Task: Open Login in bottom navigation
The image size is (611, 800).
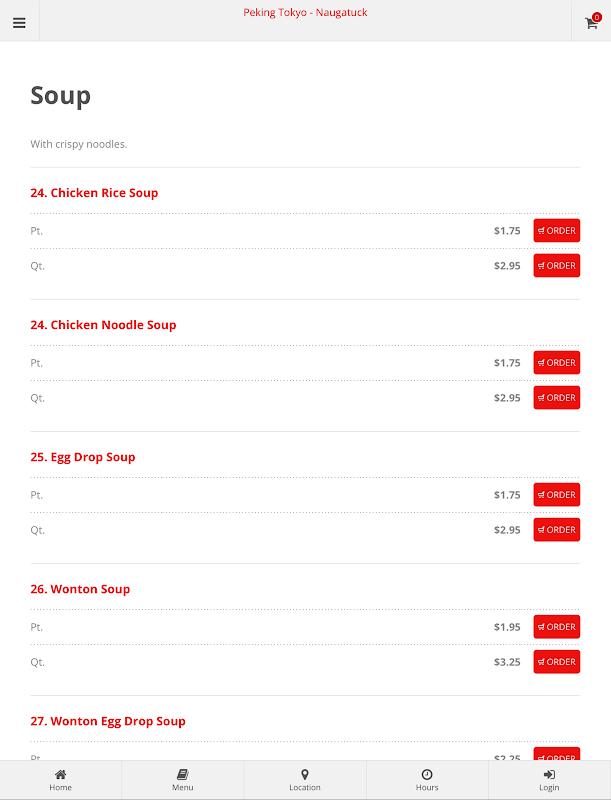Action: coord(549,780)
